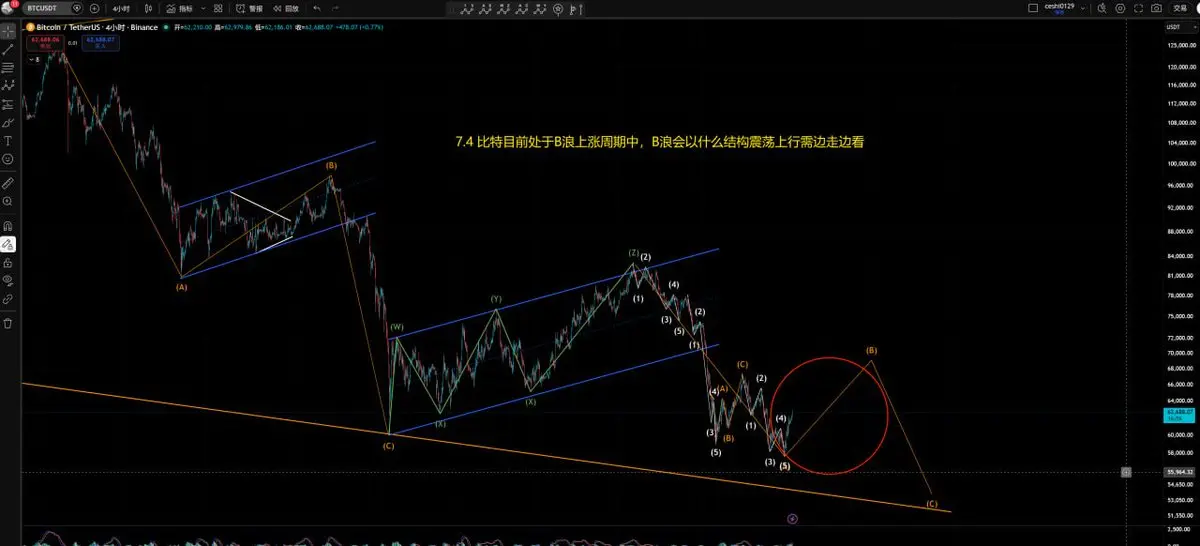Open the USDT currency dropdown
Screen dimensions: 1200x546
click(1180, 27)
